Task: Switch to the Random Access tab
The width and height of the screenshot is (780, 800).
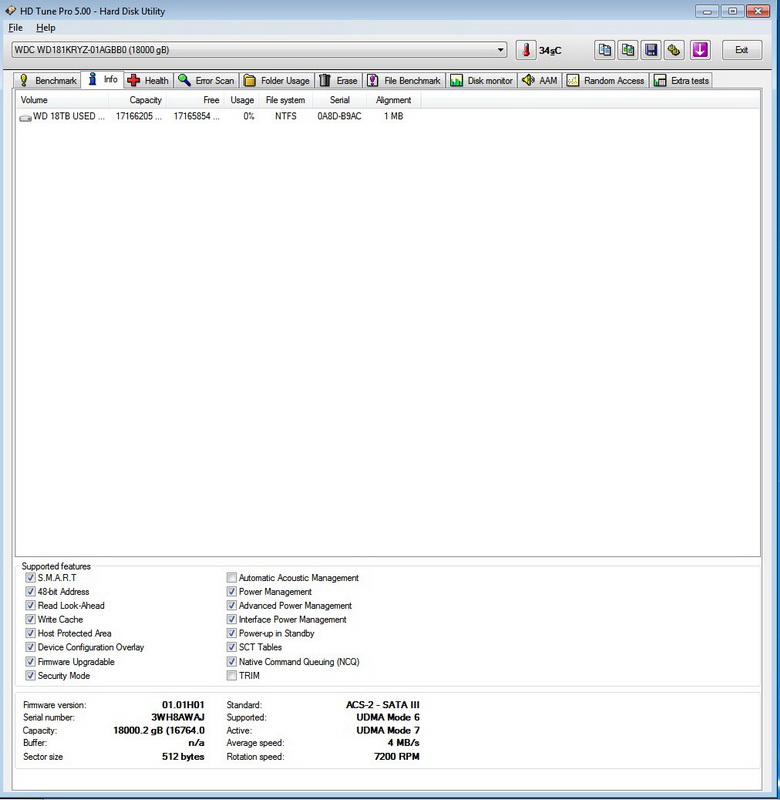Action: click(x=606, y=81)
